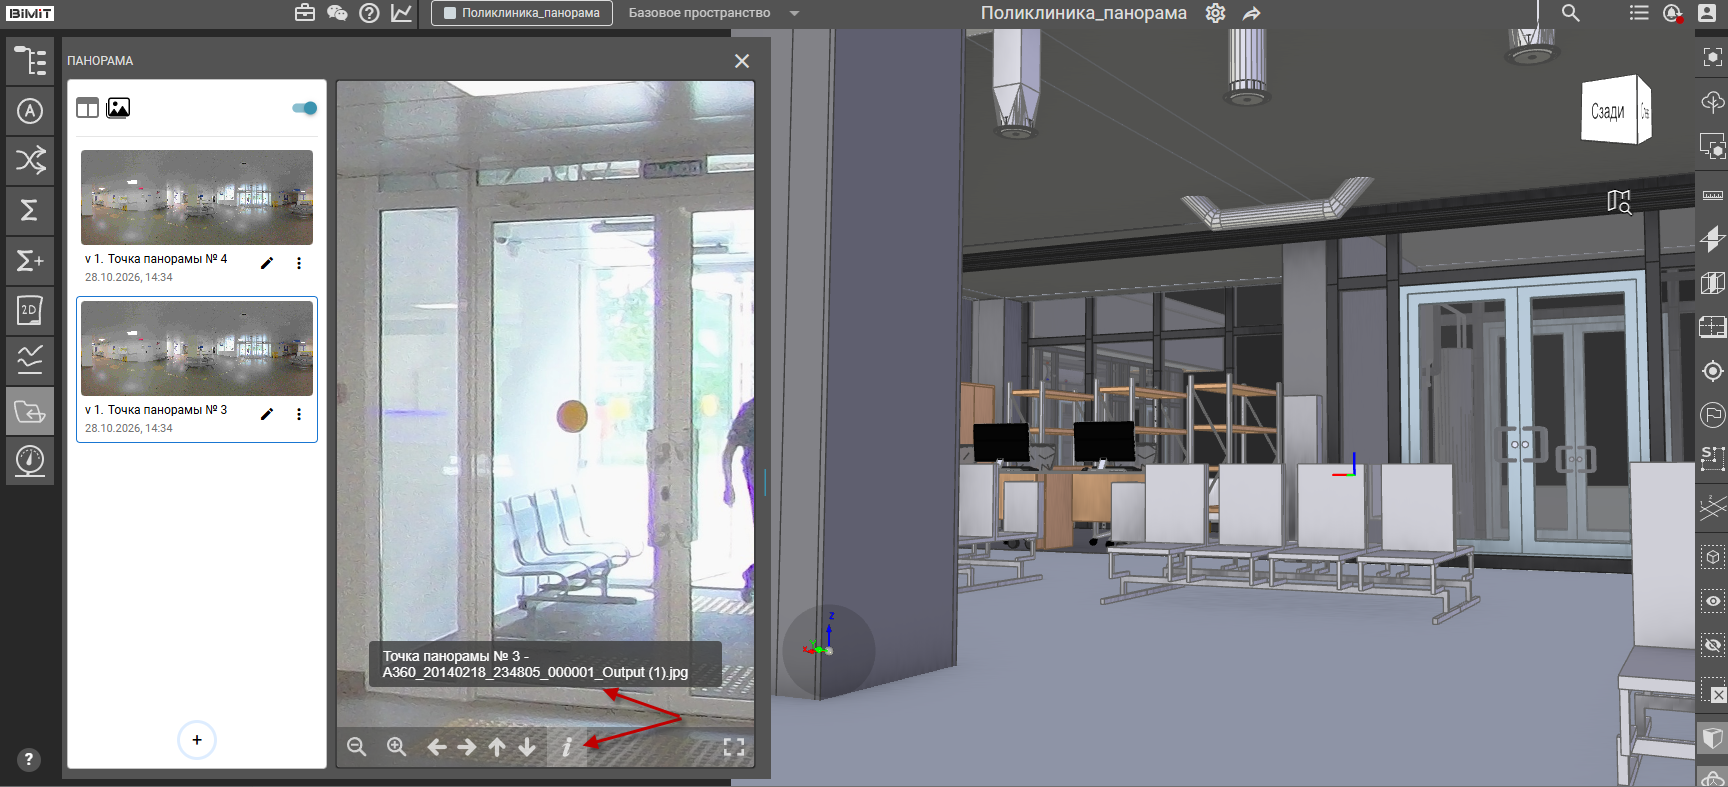Open settings gear next to Поликлиника_панорама title
Viewport: 1728px width, 787px height.
1215,13
